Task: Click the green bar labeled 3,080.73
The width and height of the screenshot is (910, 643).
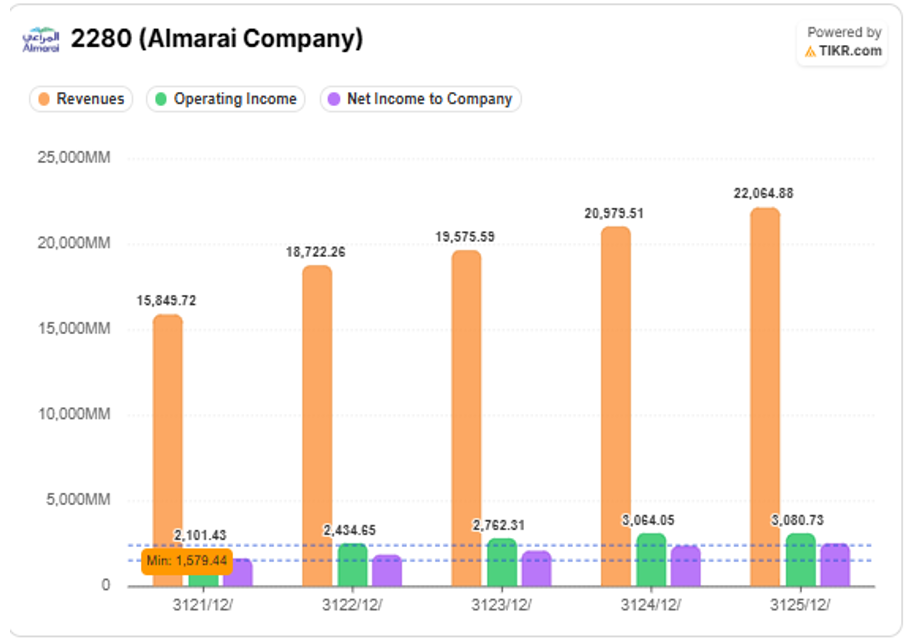Action: coord(800,560)
